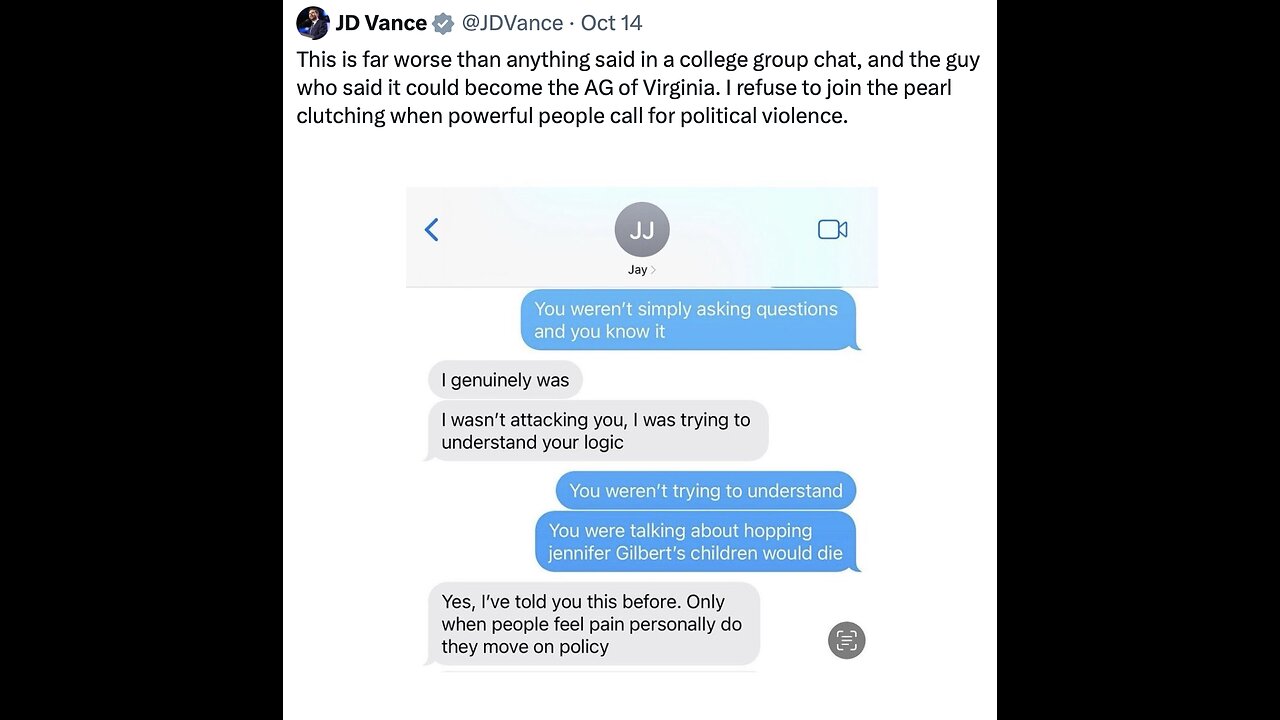Click the Oct 14 timestamp
The image size is (1280, 720).
[611, 23]
